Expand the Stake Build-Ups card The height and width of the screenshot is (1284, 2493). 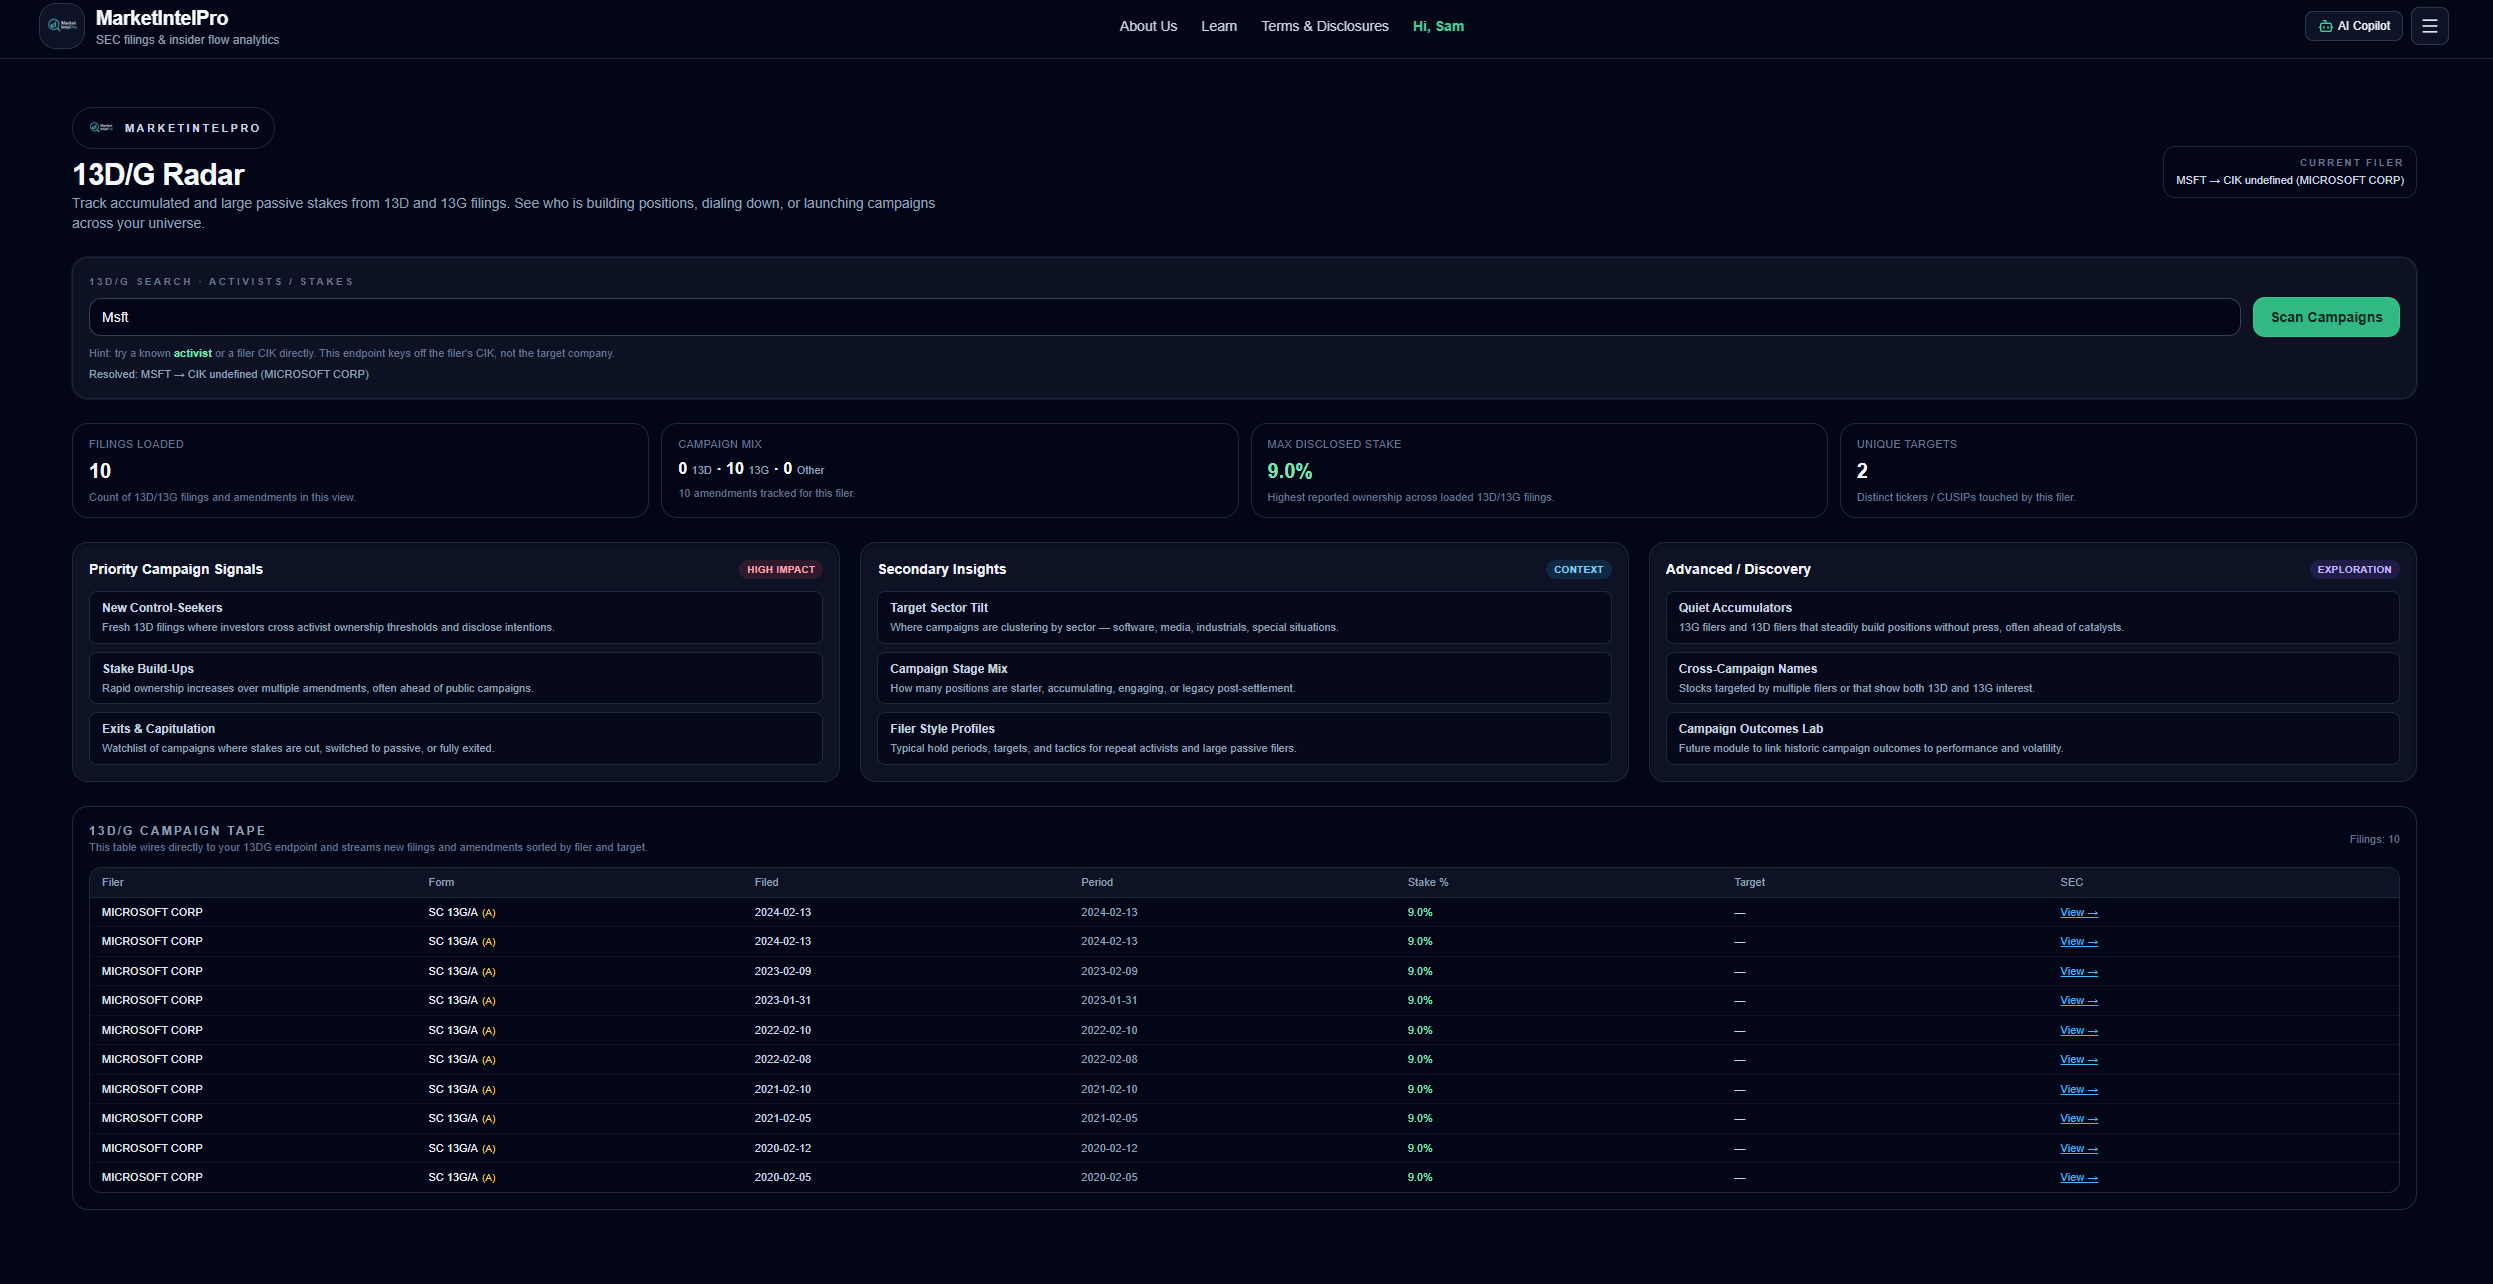[456, 677]
